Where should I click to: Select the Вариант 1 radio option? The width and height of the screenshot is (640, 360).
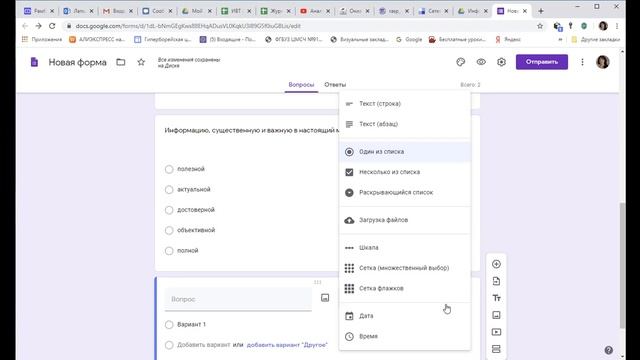pos(169,324)
